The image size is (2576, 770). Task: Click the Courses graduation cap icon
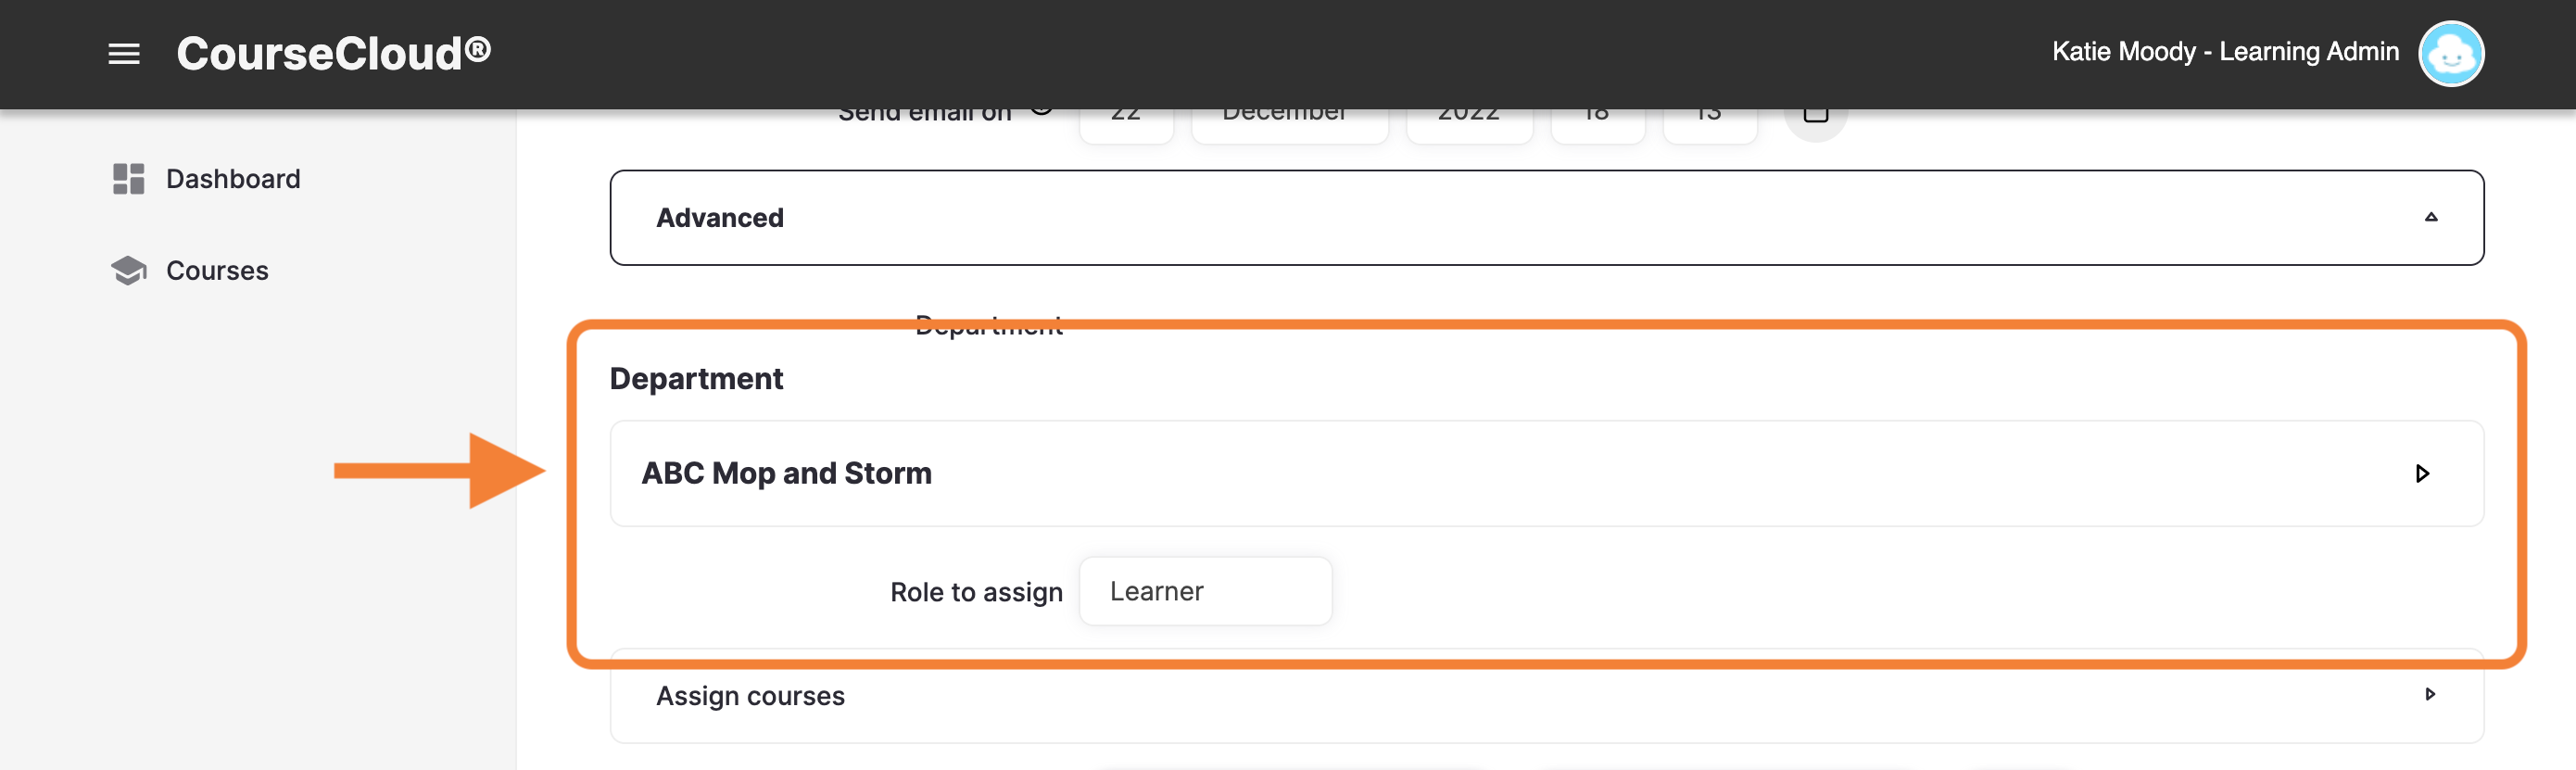129,271
